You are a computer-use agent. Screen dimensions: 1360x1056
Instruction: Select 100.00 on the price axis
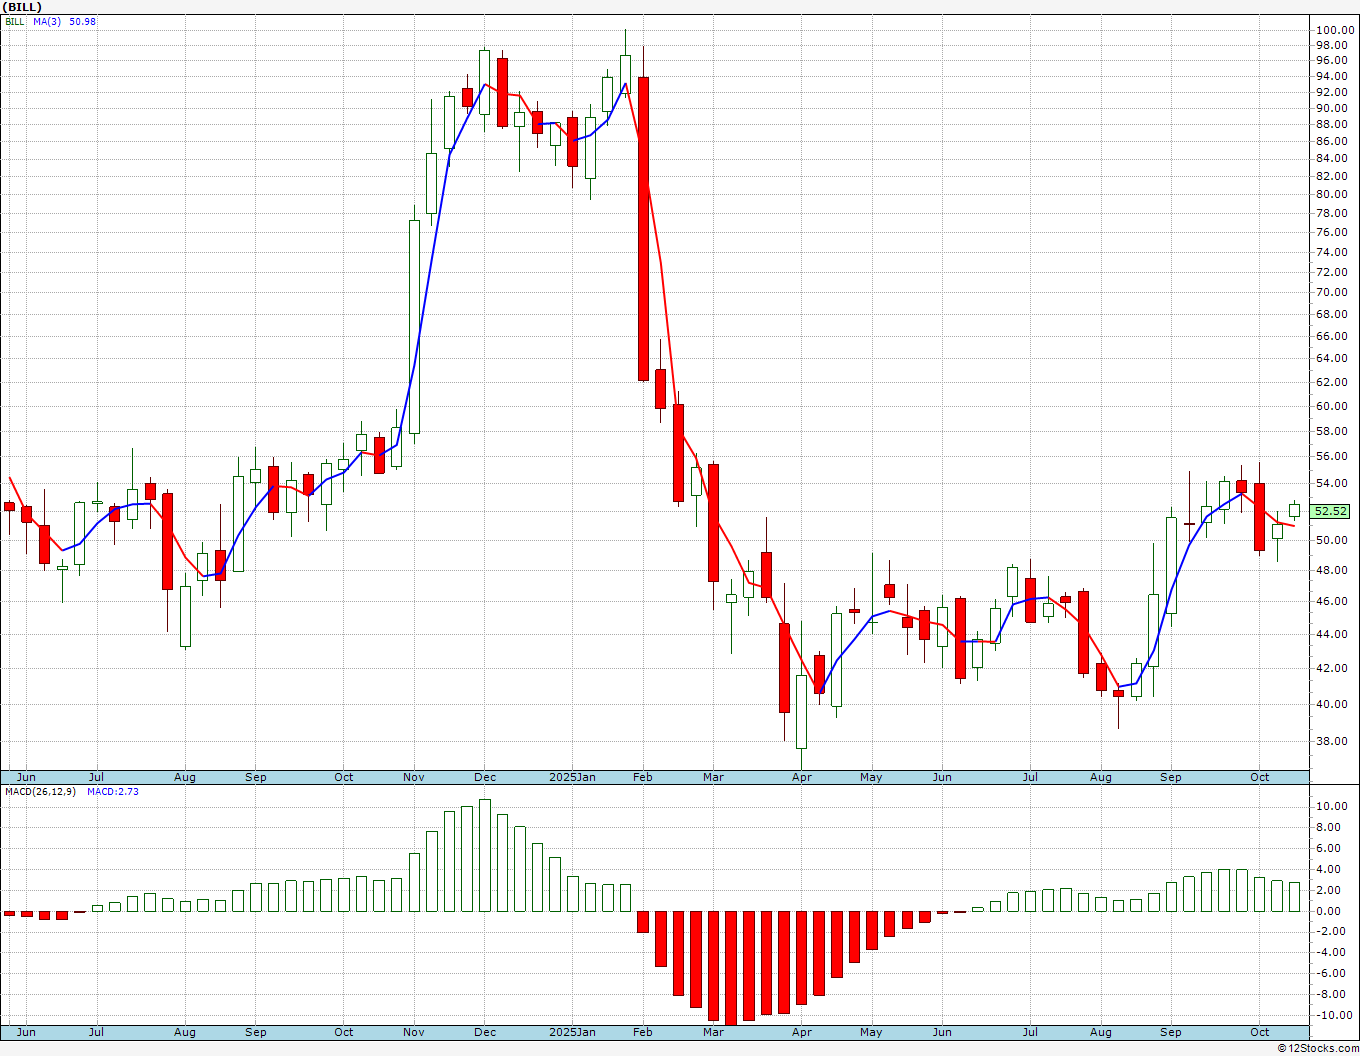click(x=1334, y=30)
